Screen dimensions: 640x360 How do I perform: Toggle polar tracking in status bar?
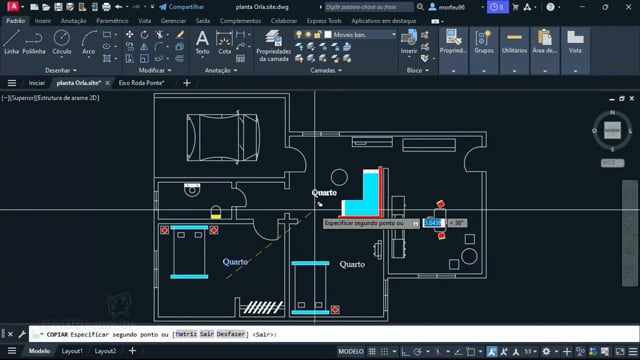pyautogui.click(x=418, y=351)
